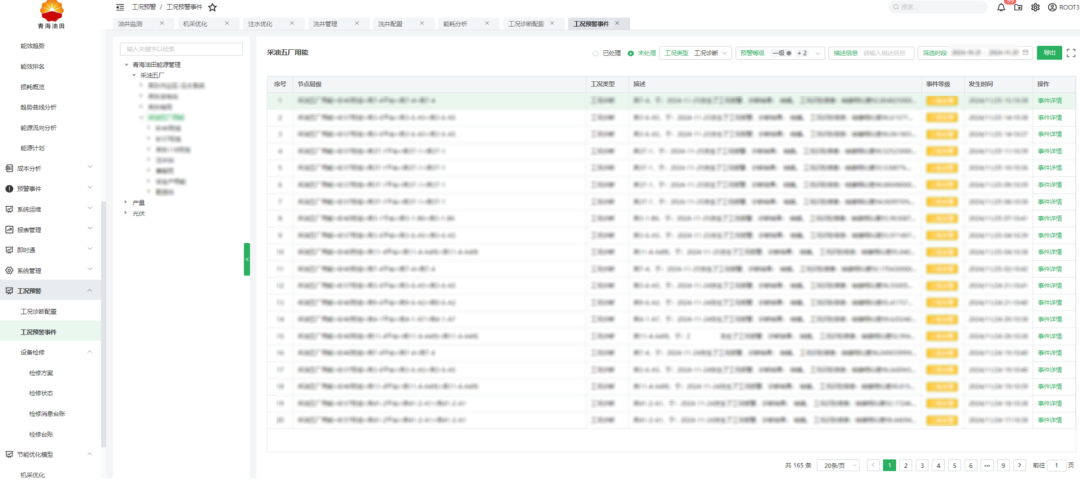Collapse the sidebar with the menu fold icon
1080x499 pixels.
121,7
